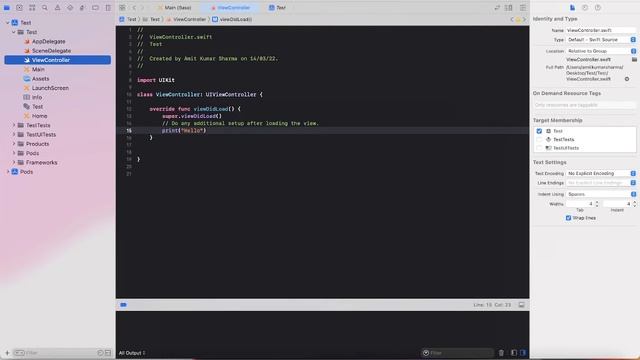Reveal full path in Finder arrow

click(627, 79)
